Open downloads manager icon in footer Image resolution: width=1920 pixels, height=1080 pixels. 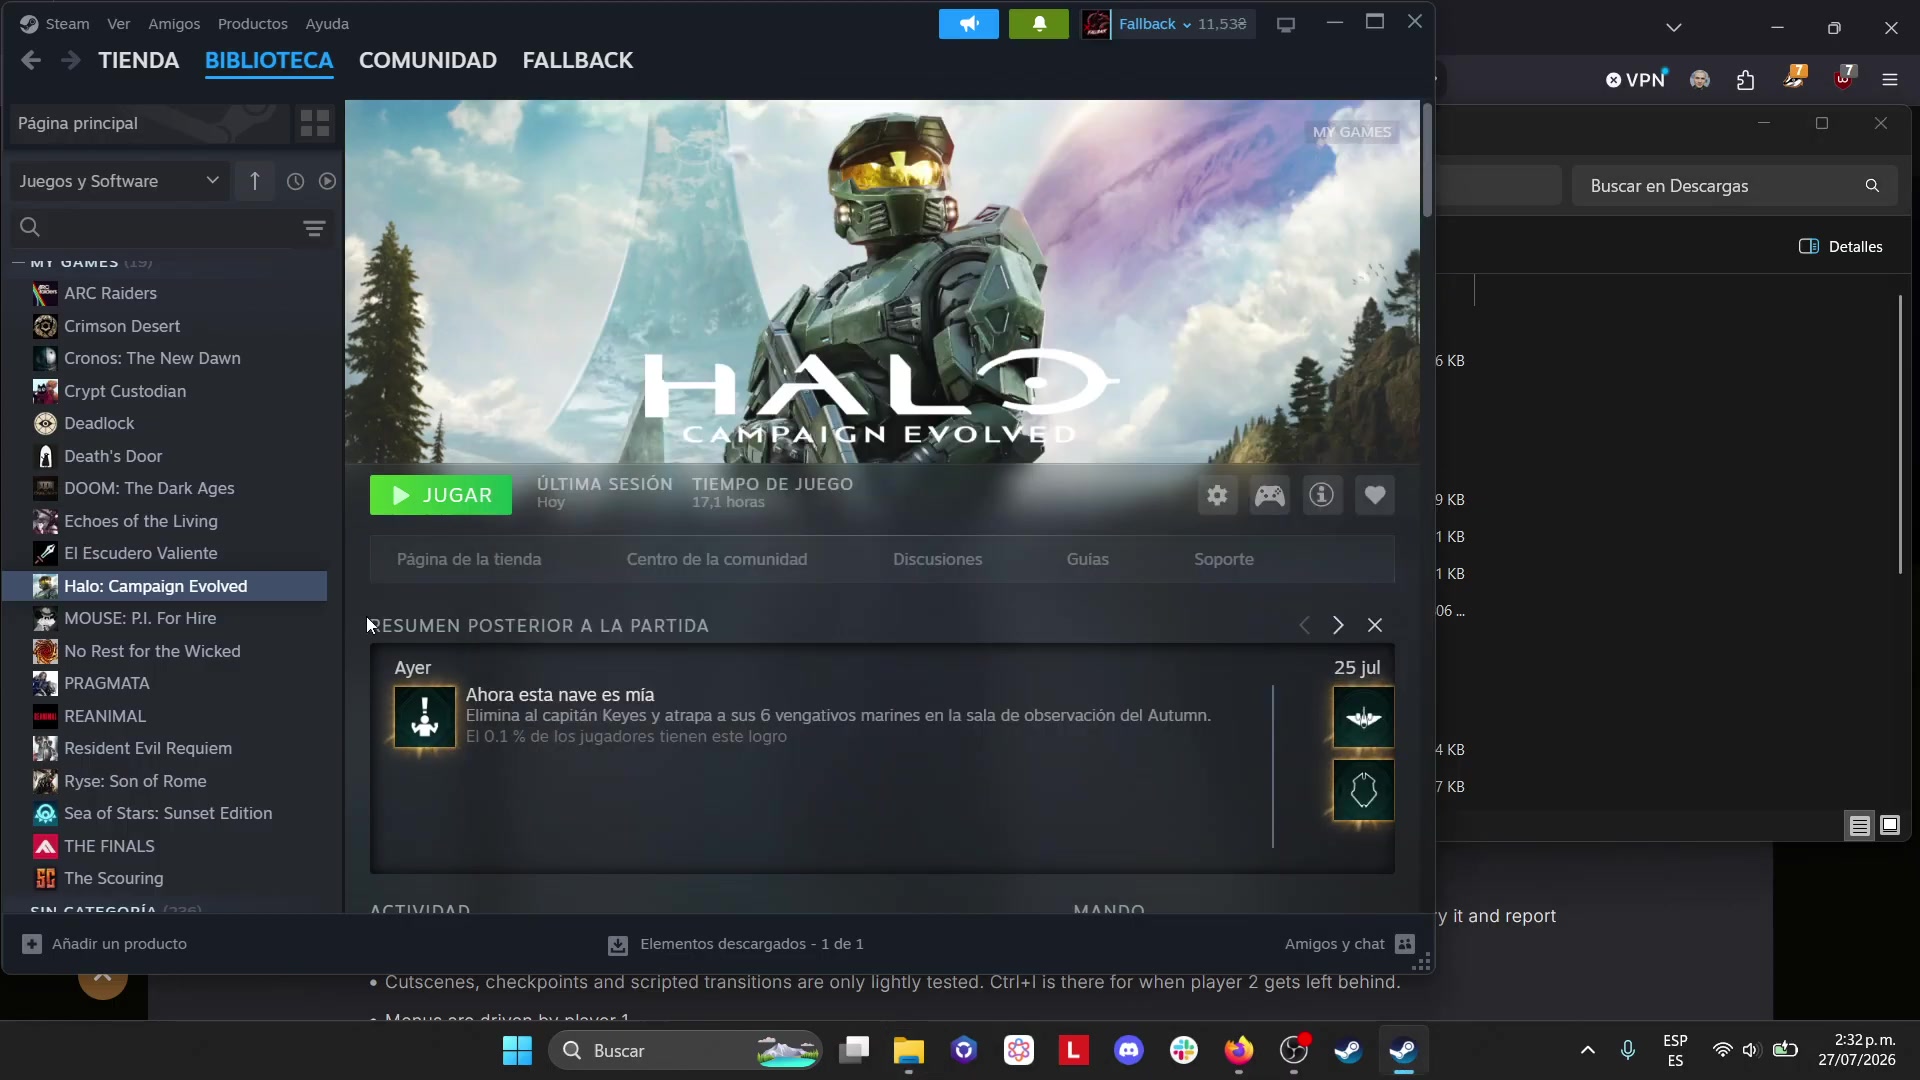618,944
